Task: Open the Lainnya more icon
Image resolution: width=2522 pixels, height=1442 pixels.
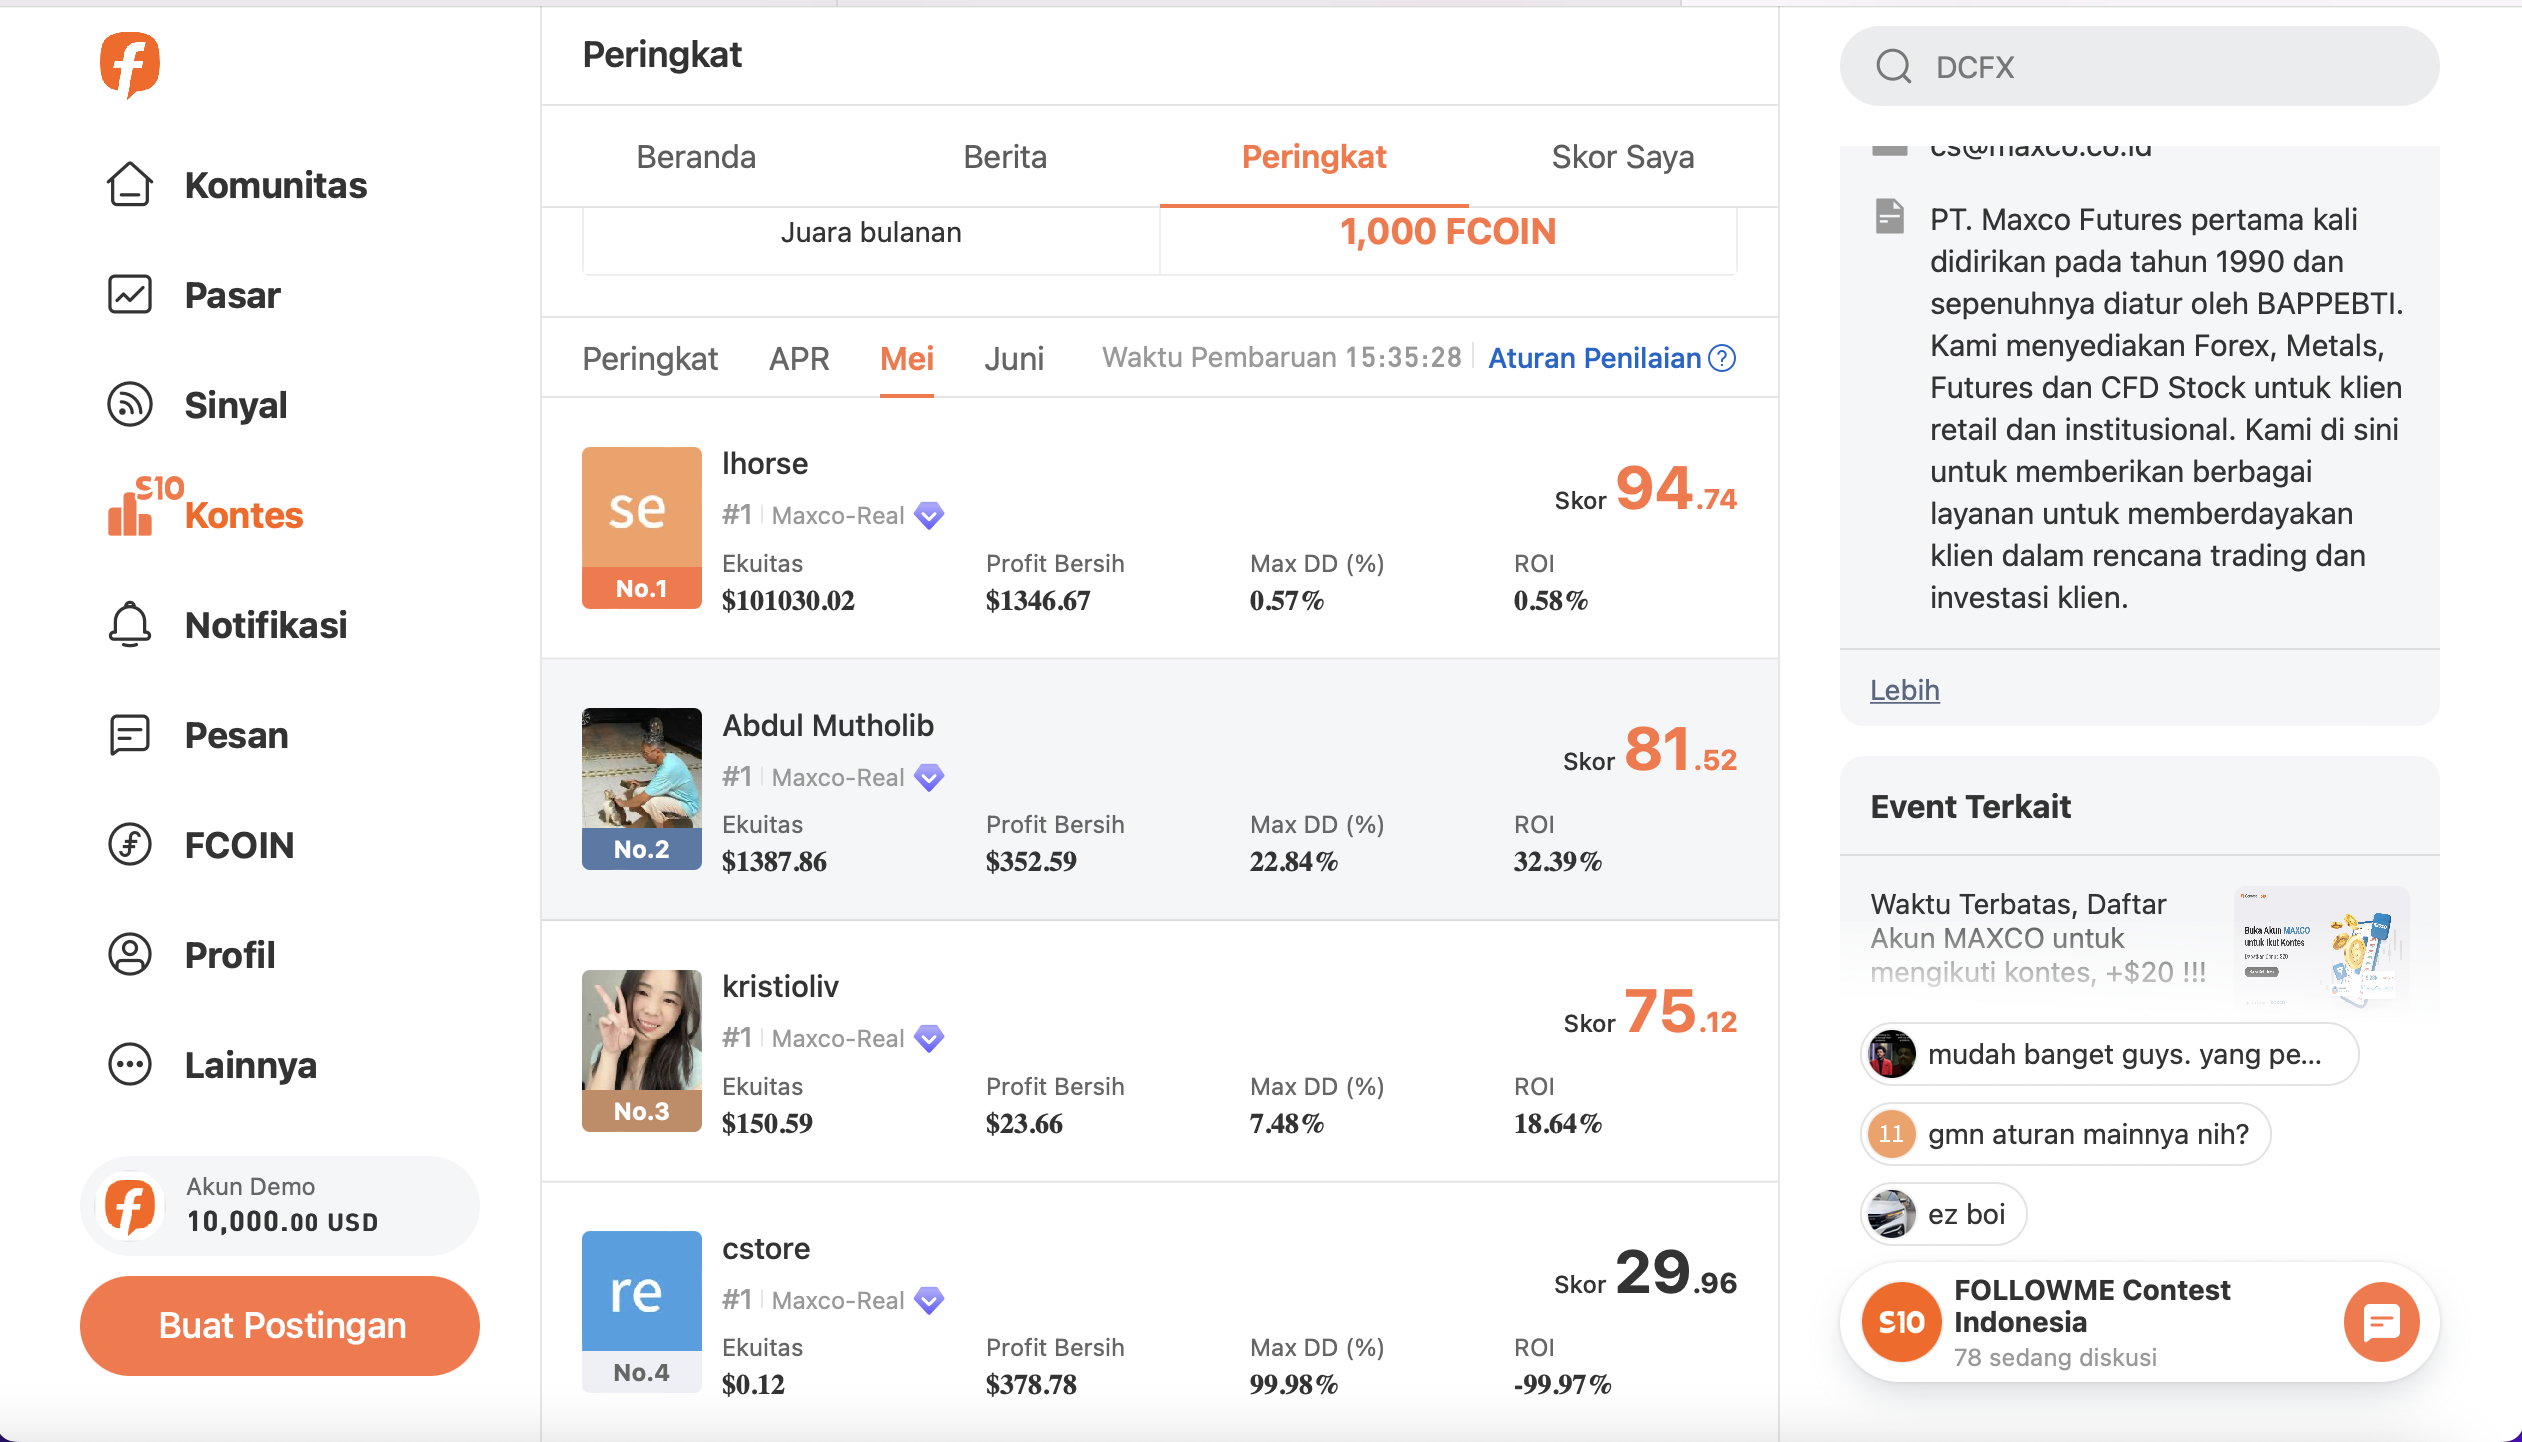Action: [130, 1065]
